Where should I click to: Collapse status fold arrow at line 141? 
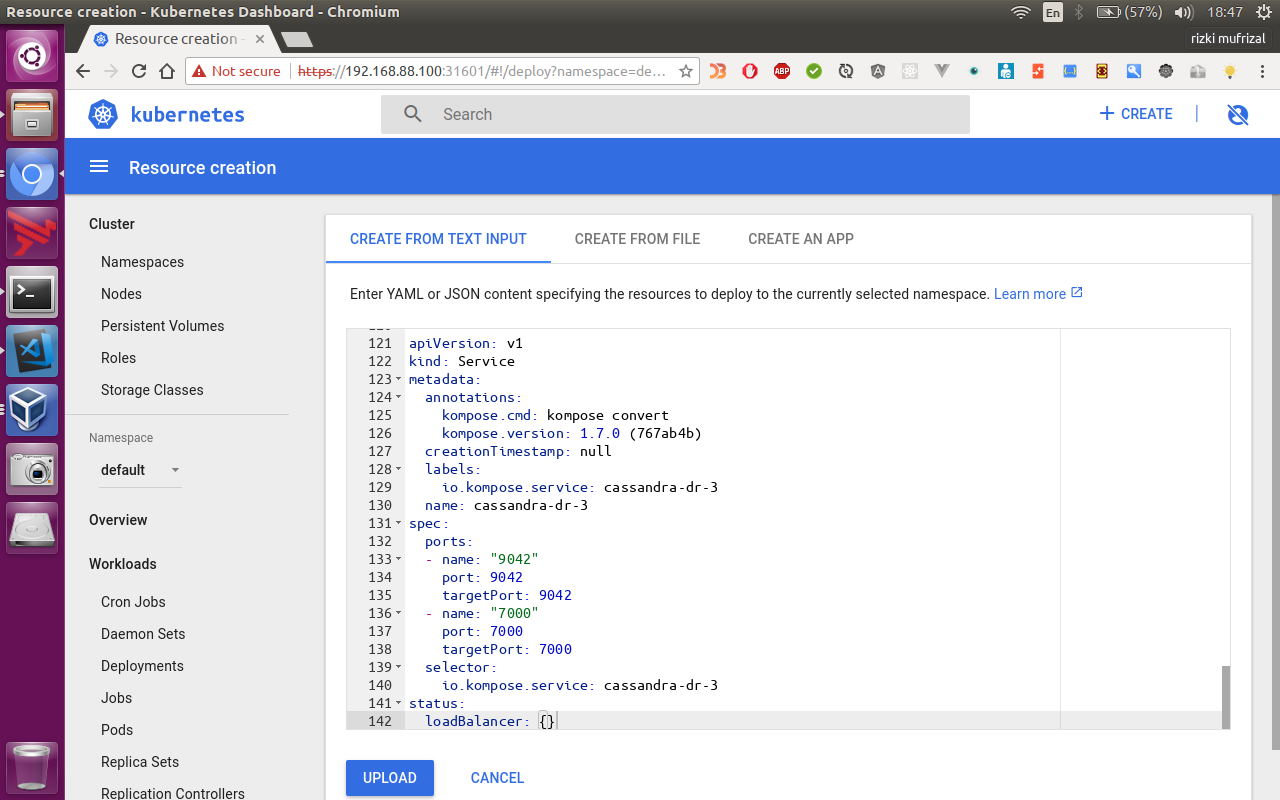399,704
